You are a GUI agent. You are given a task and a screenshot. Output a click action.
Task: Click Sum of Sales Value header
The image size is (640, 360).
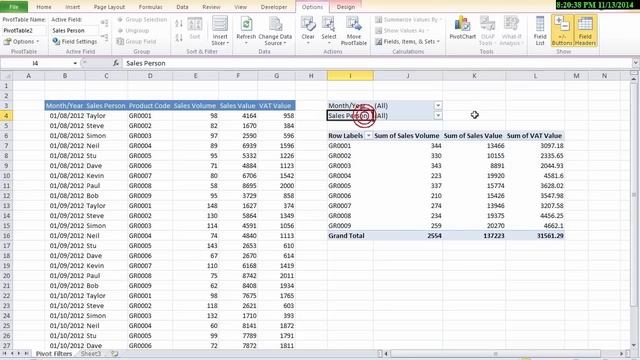tap(473, 136)
